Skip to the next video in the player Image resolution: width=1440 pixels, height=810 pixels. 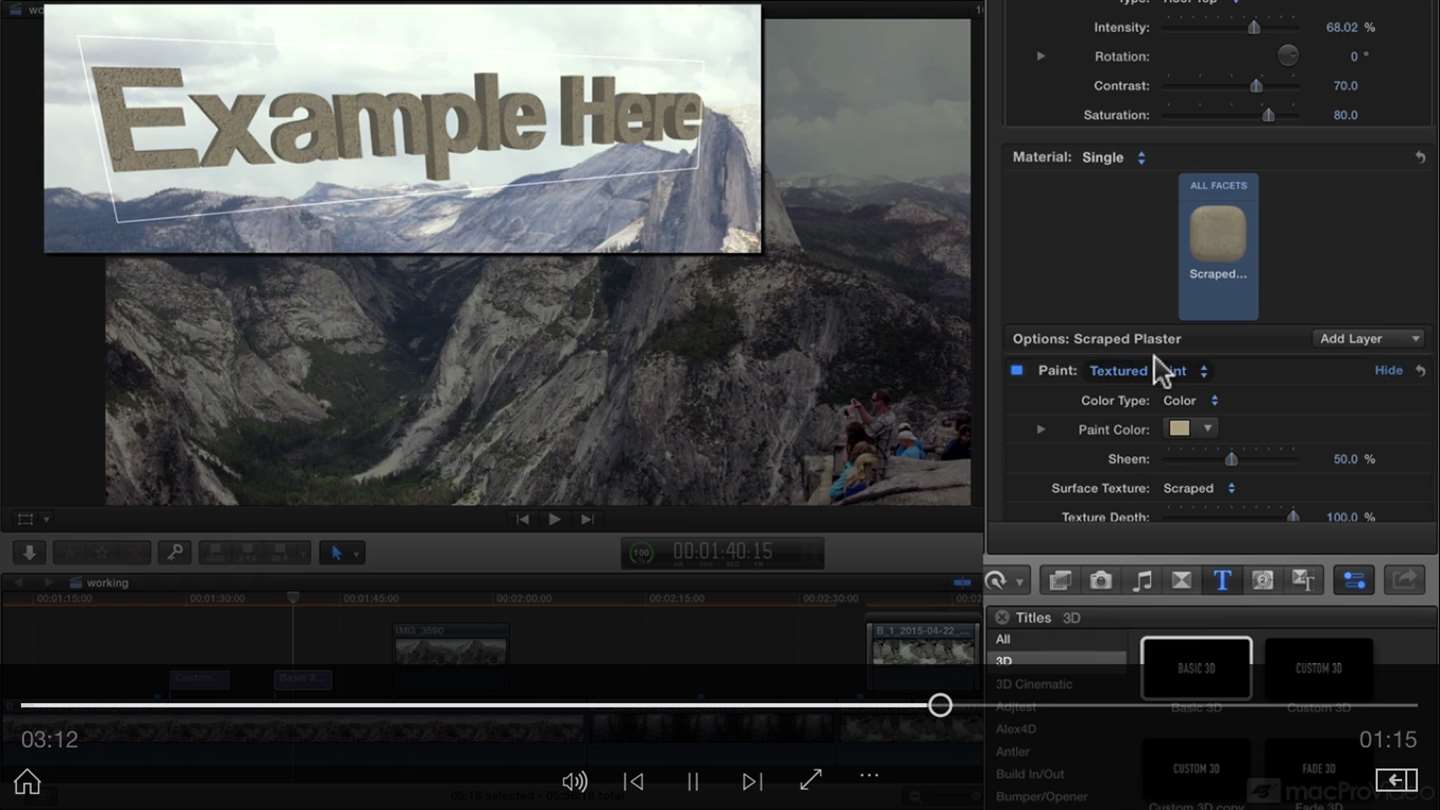point(752,781)
